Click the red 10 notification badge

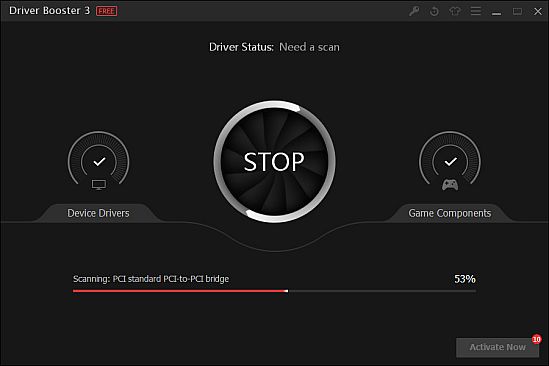[x=536, y=339]
